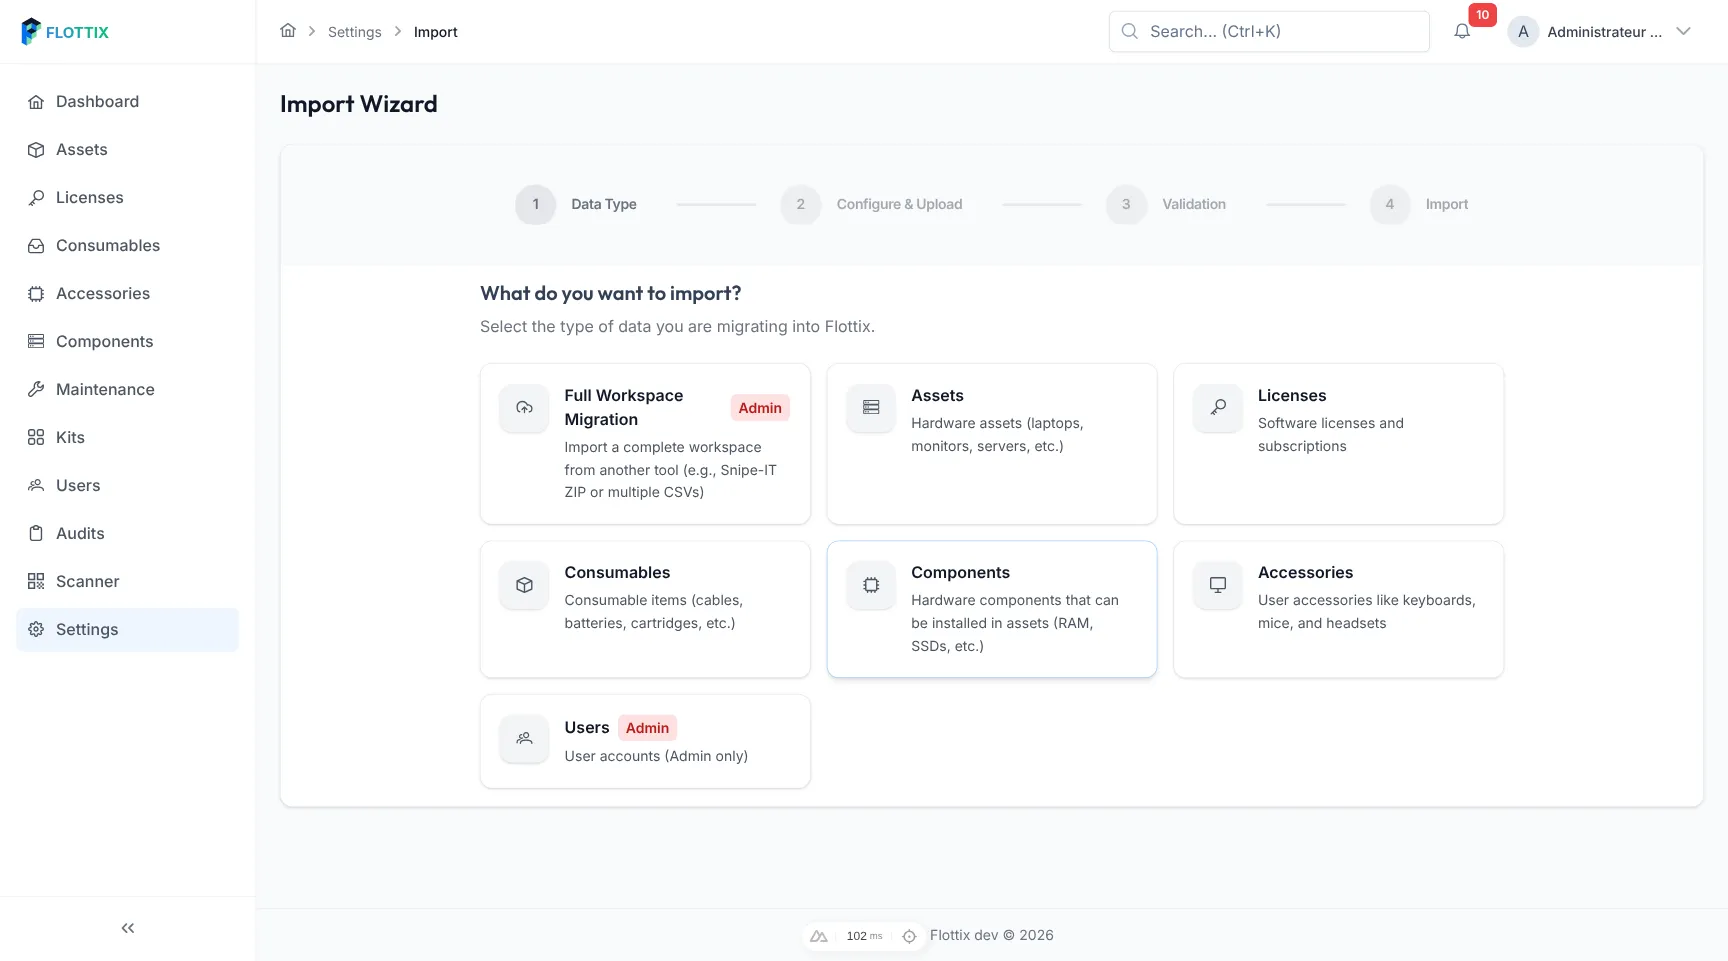Open the Maintenance section
Viewport: 1728px width, 961px height.
[x=127, y=390]
